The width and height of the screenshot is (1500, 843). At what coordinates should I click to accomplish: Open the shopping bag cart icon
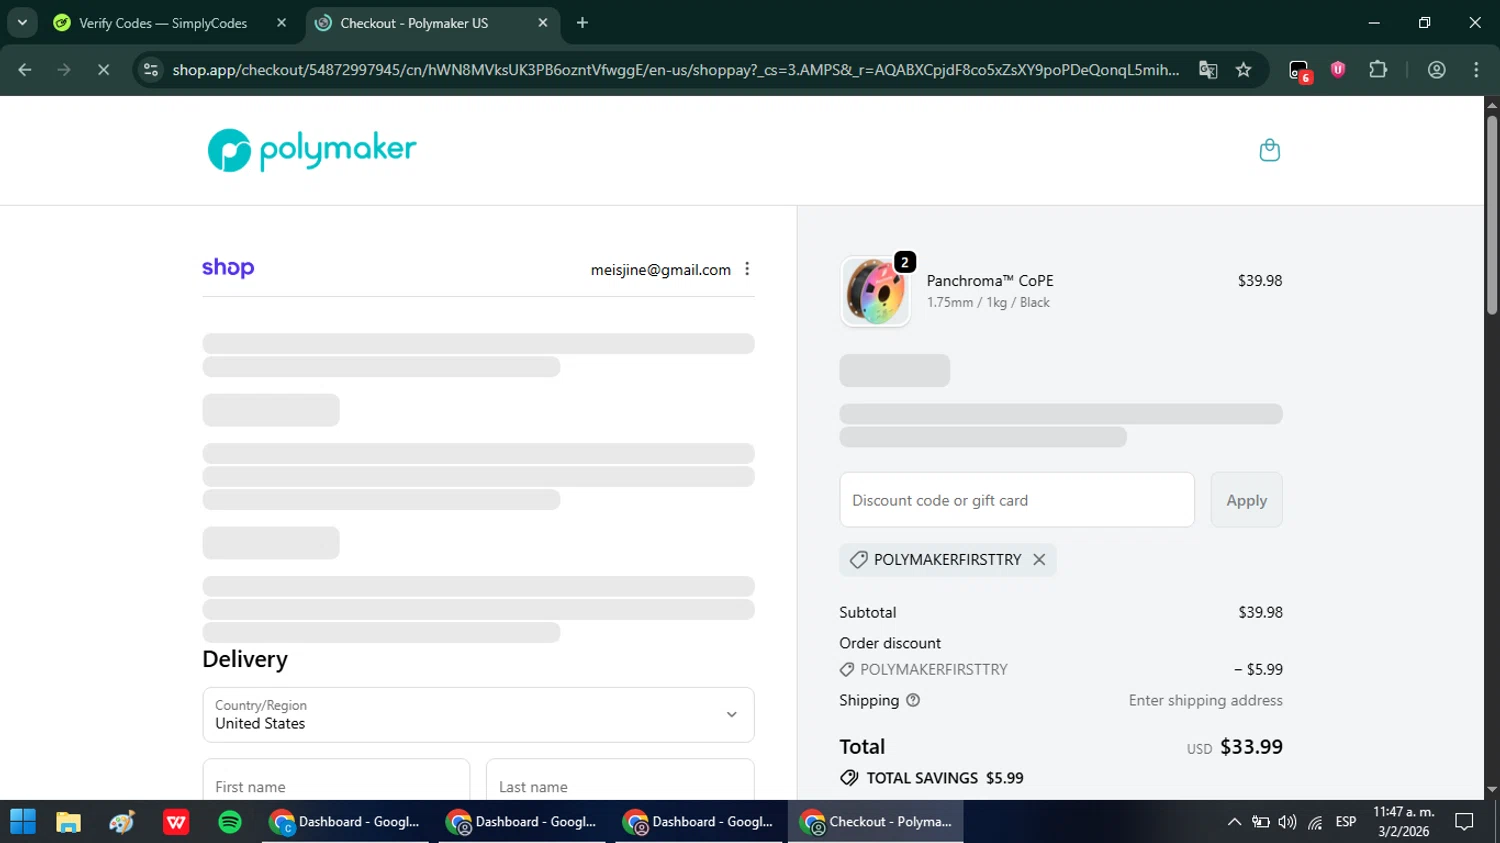(x=1269, y=150)
